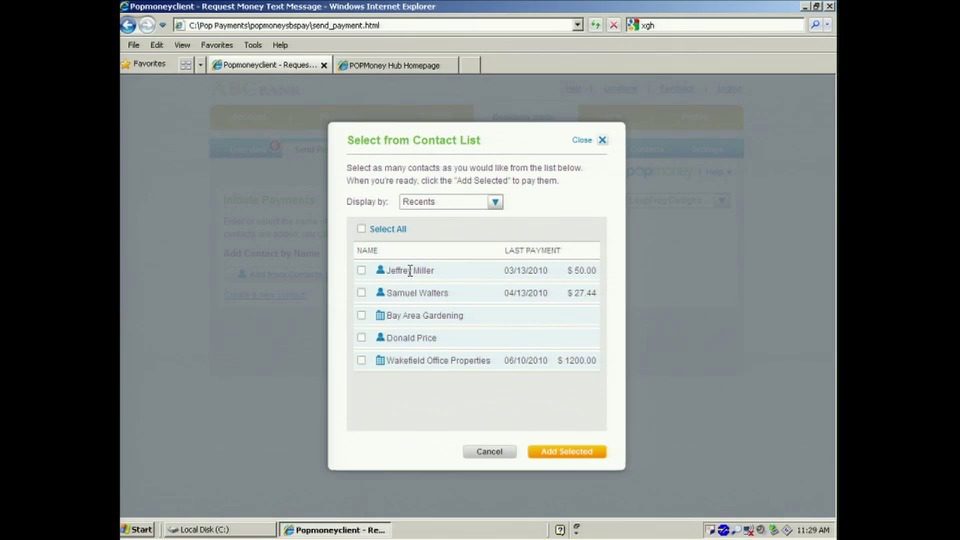This screenshot has height=540, width=960.
Task: Open a new blank tab
Action: coord(470,65)
